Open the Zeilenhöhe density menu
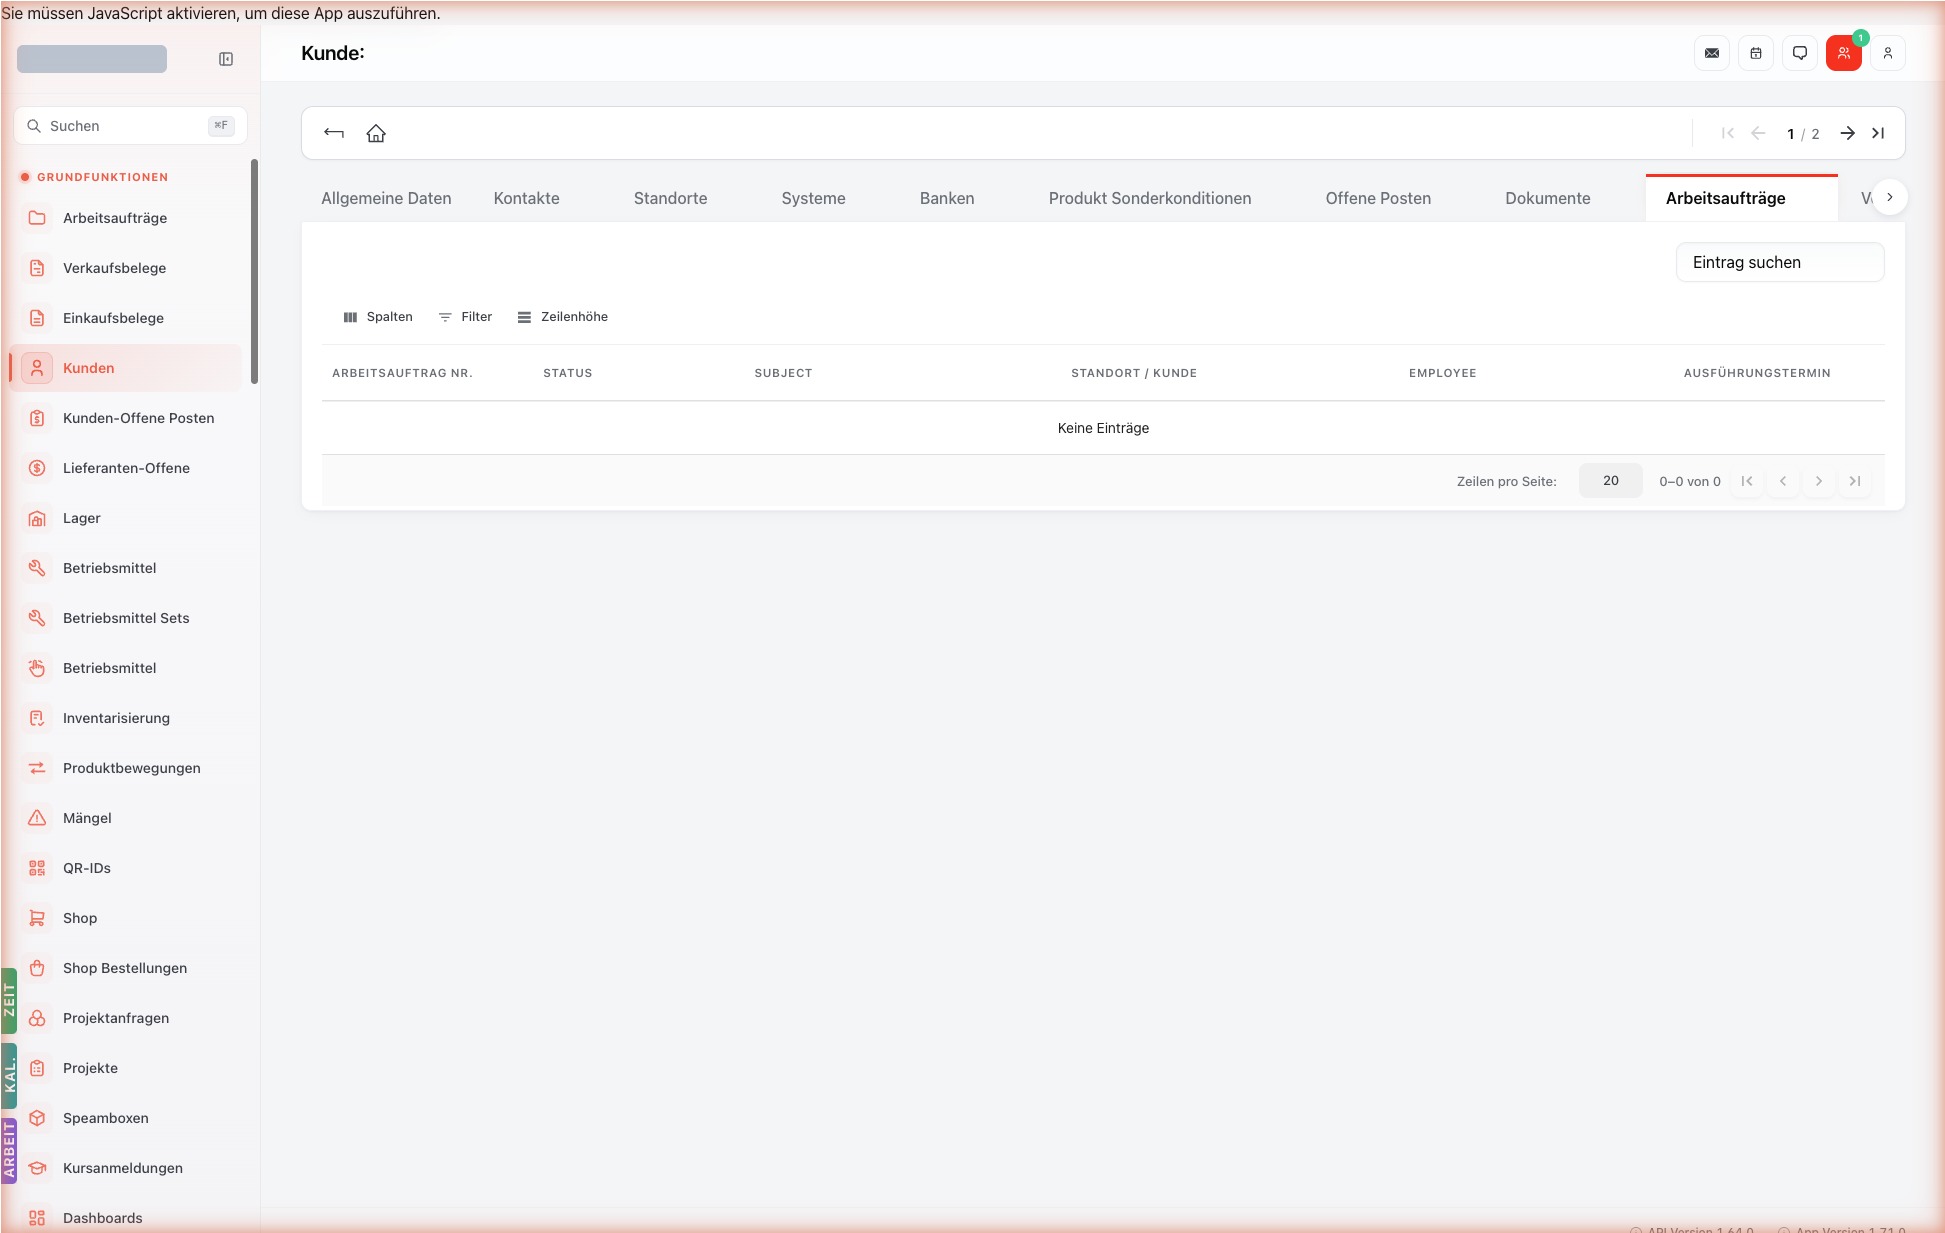1945x1233 pixels. tap(563, 317)
